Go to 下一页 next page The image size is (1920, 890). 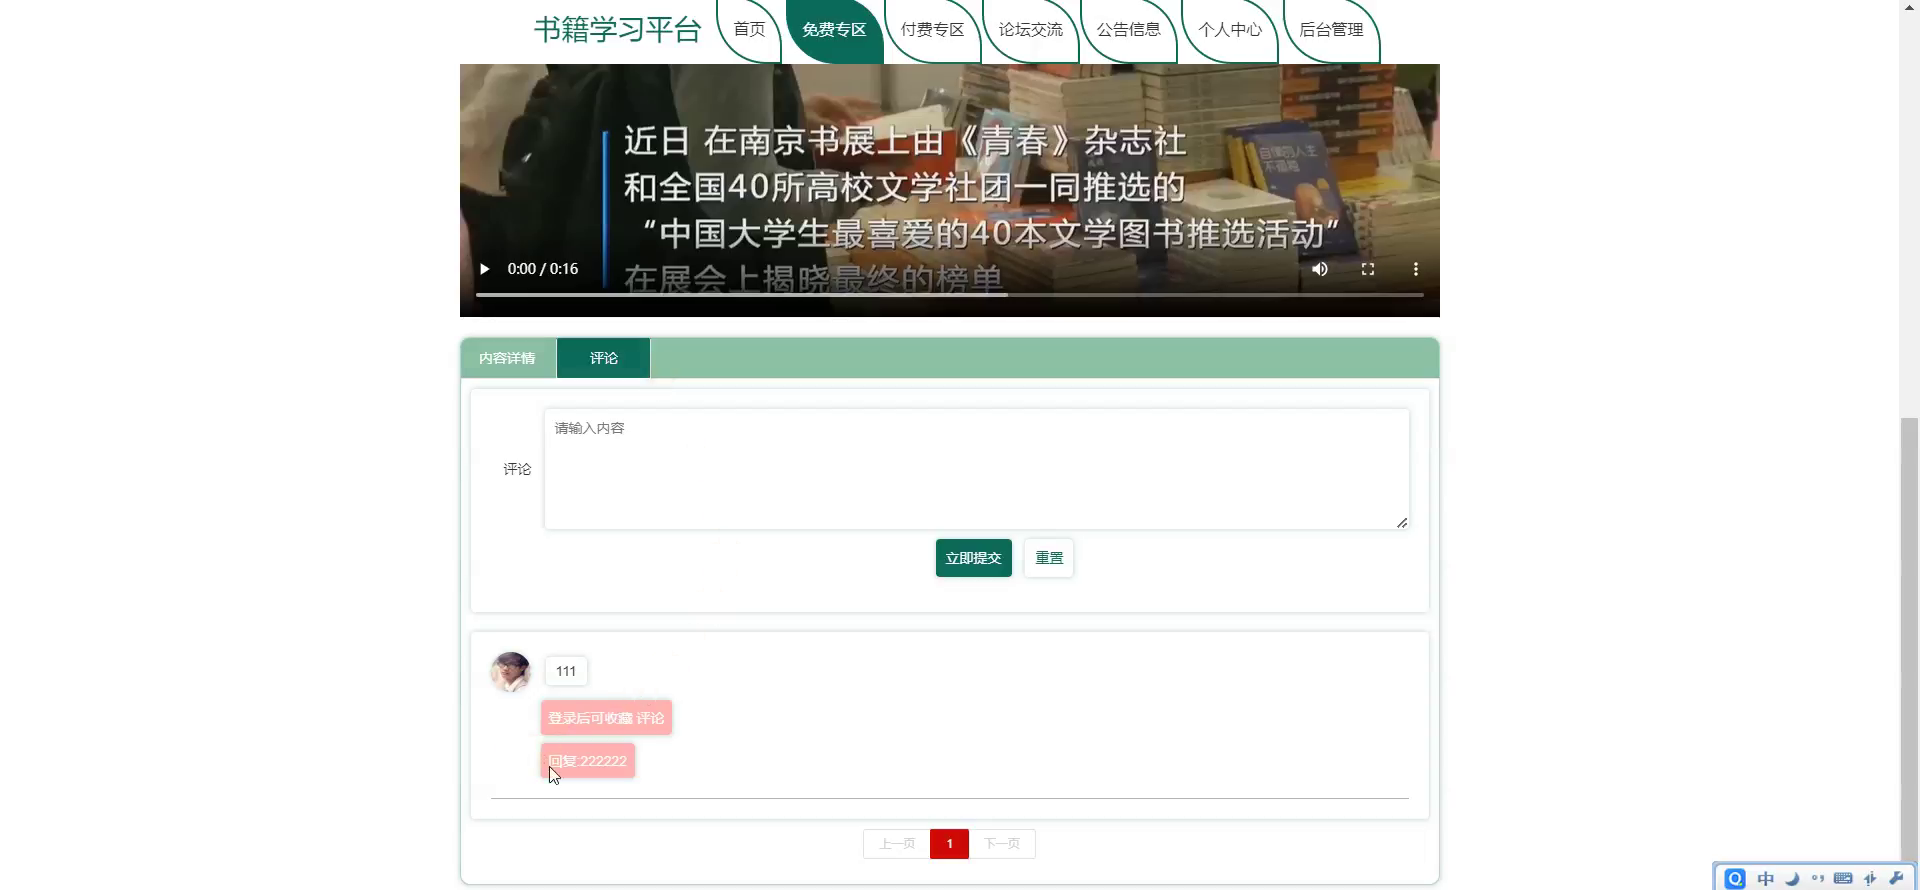[1002, 844]
